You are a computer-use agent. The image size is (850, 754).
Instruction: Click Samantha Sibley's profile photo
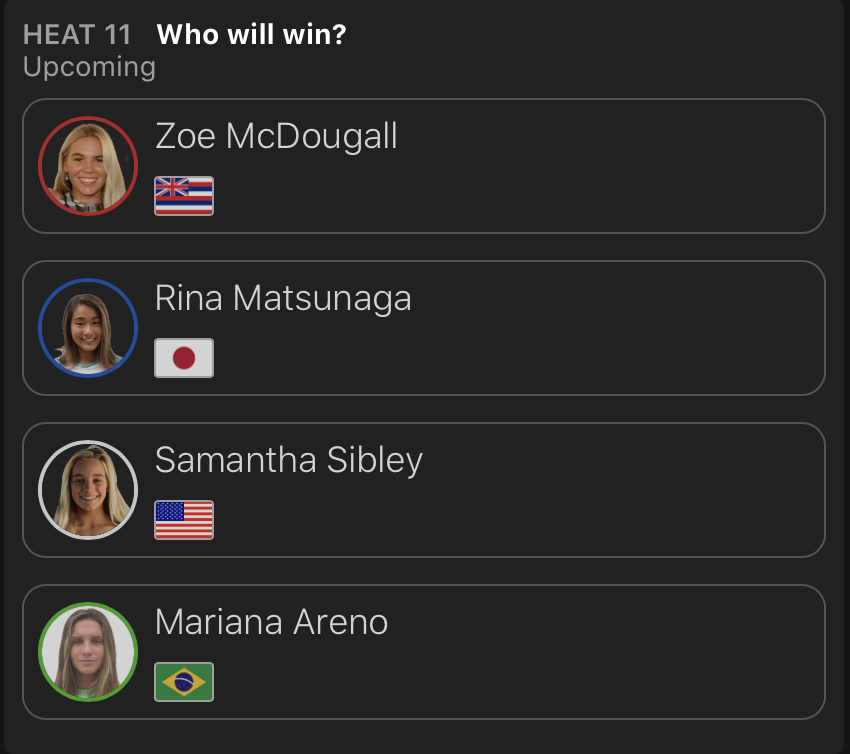(88, 490)
